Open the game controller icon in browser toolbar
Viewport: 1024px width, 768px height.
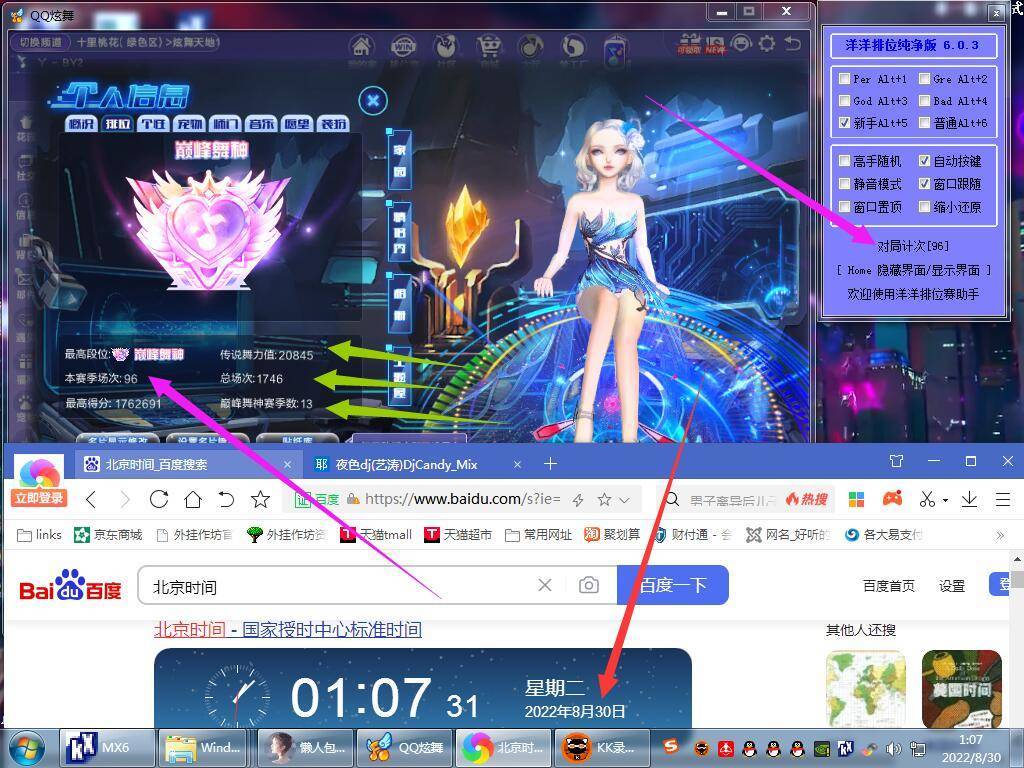[893, 499]
